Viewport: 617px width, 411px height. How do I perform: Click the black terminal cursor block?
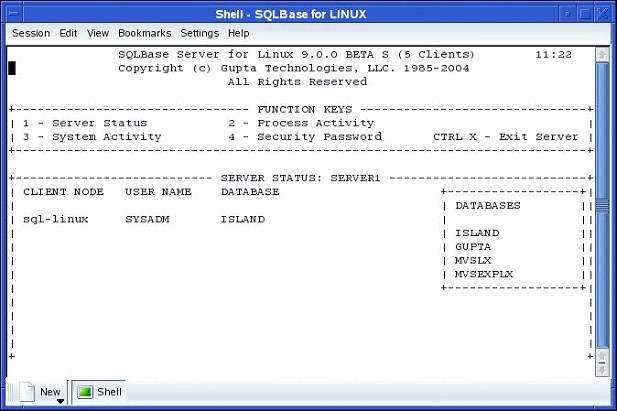pyautogui.click(x=12, y=68)
